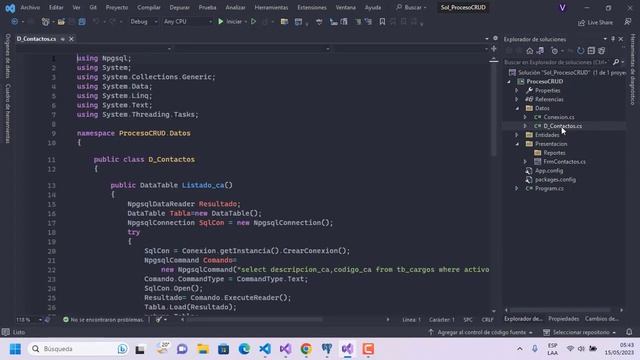Click the Open File folder toolbar icon
Viewport: 640px width, 360px height.
coord(61,22)
